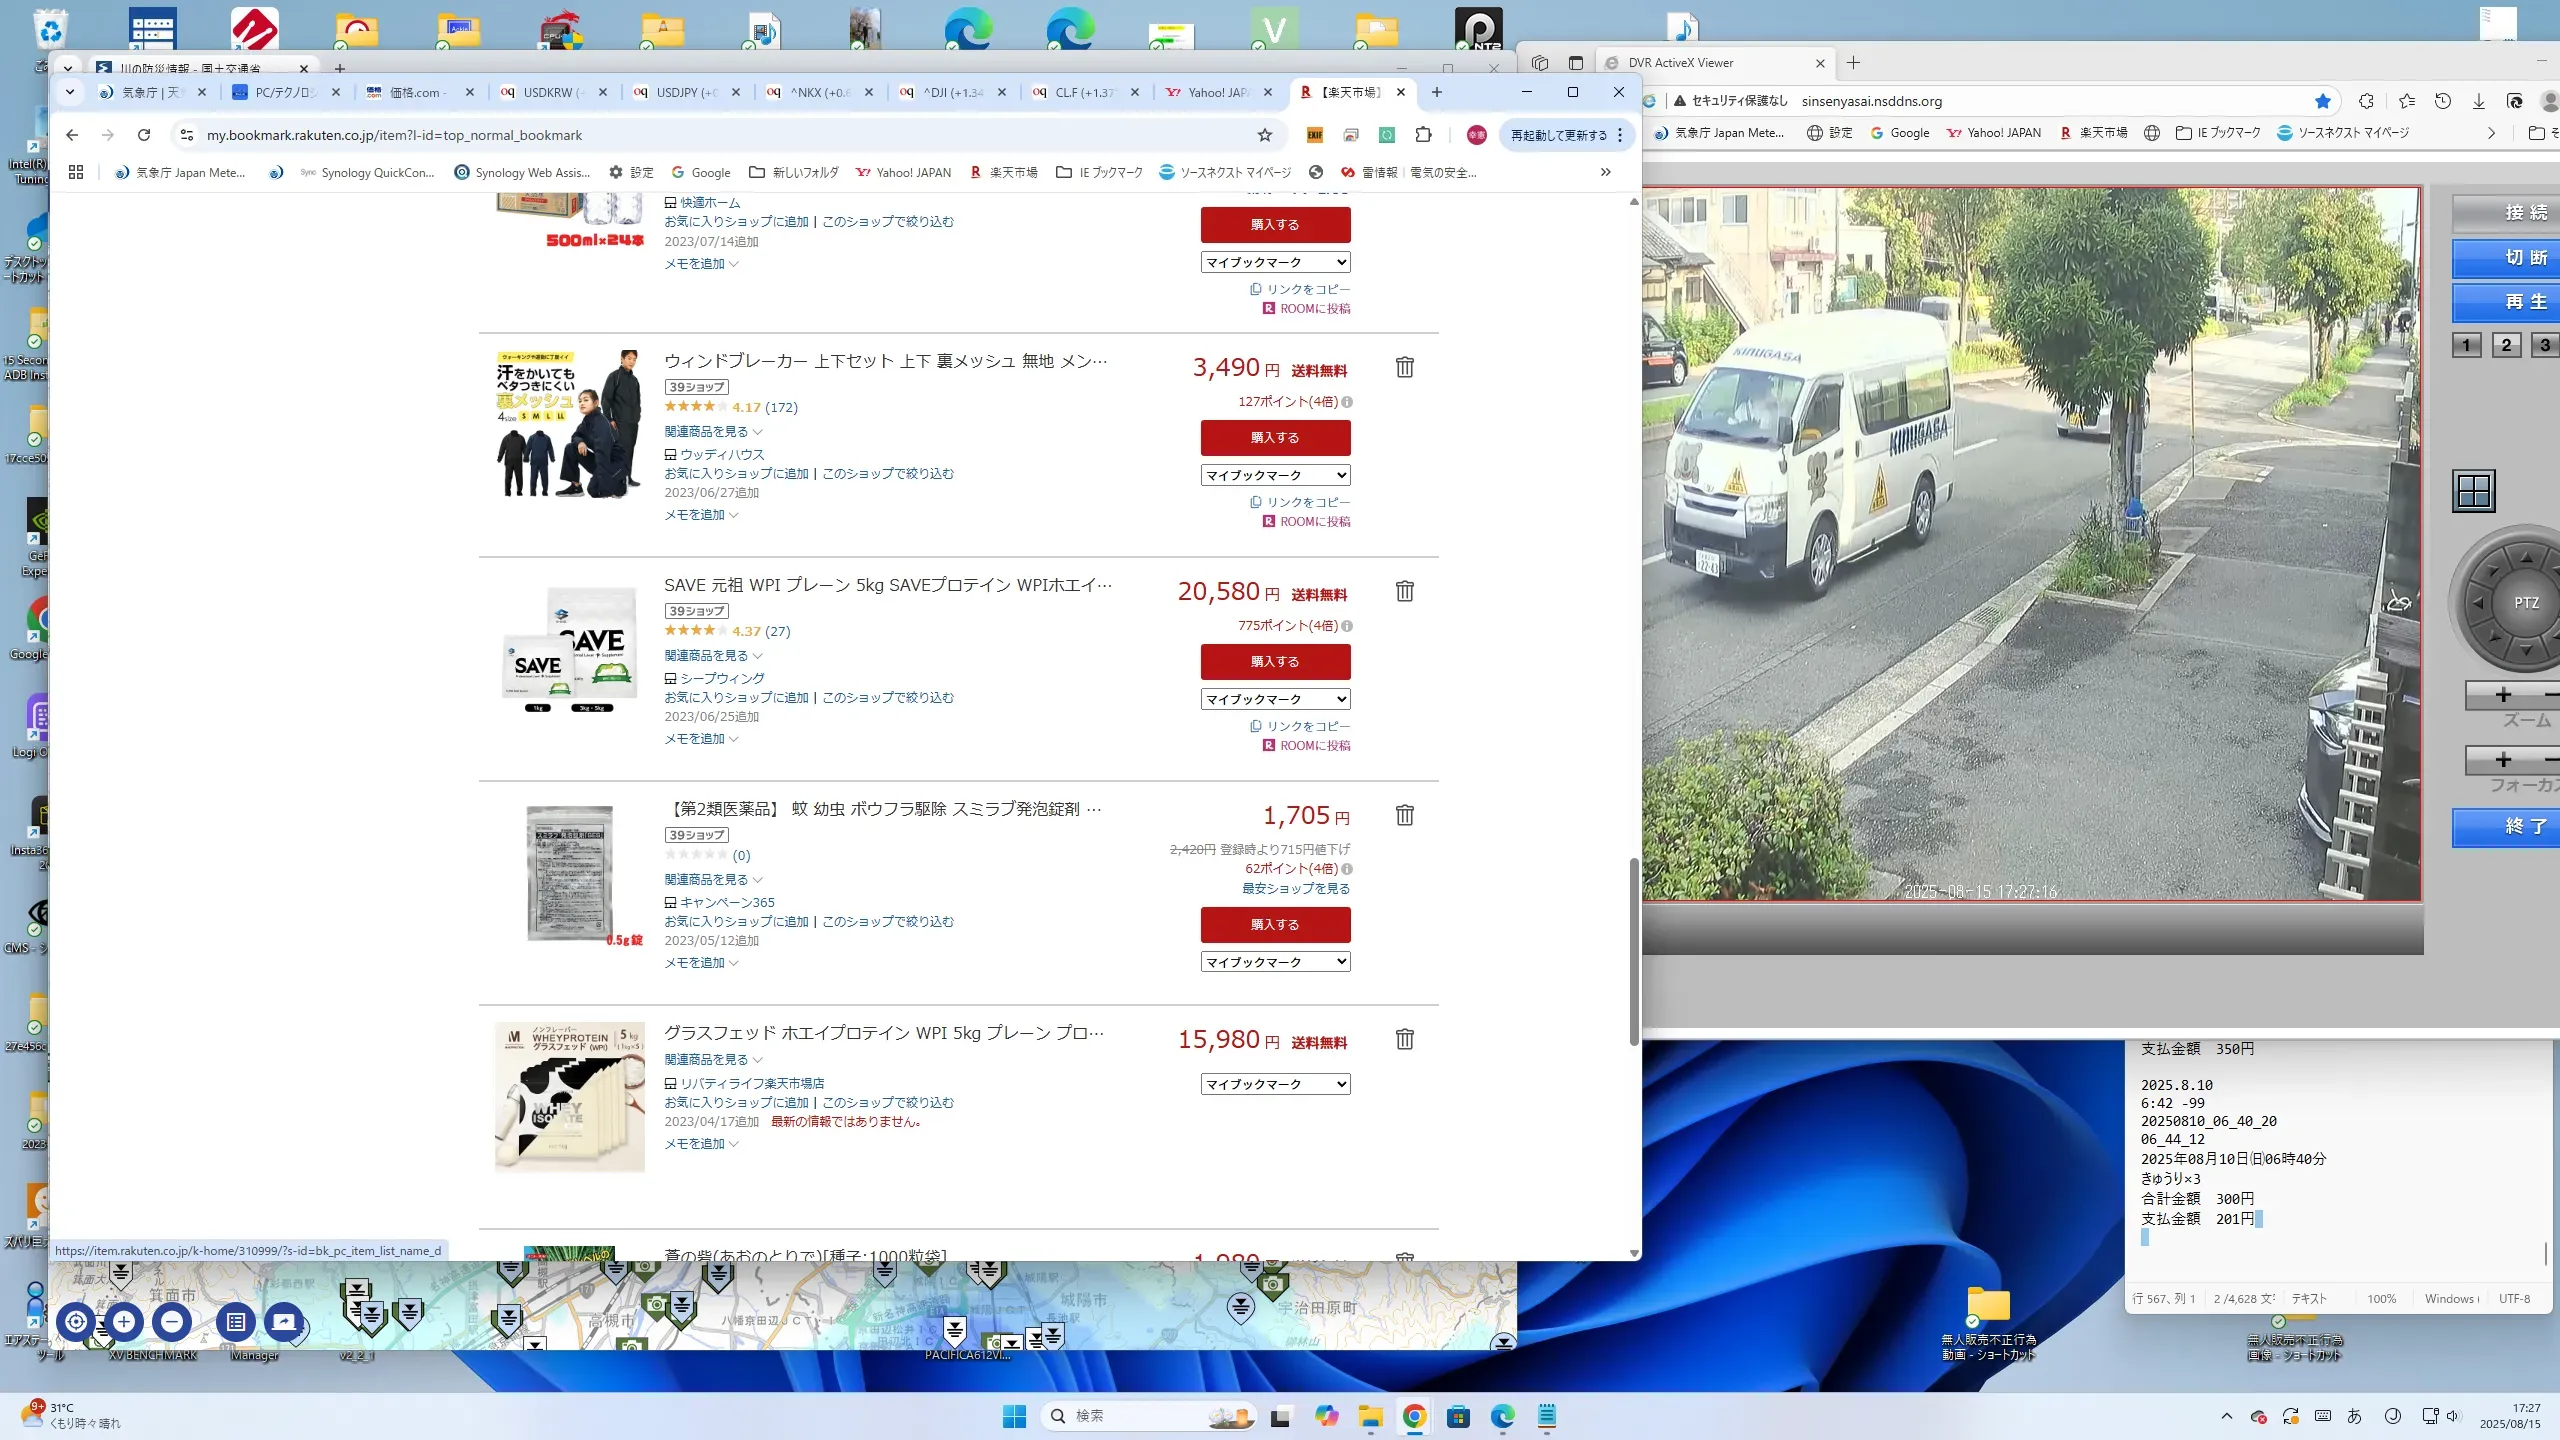Open Chrome extensions puzzle icon

(x=1423, y=135)
